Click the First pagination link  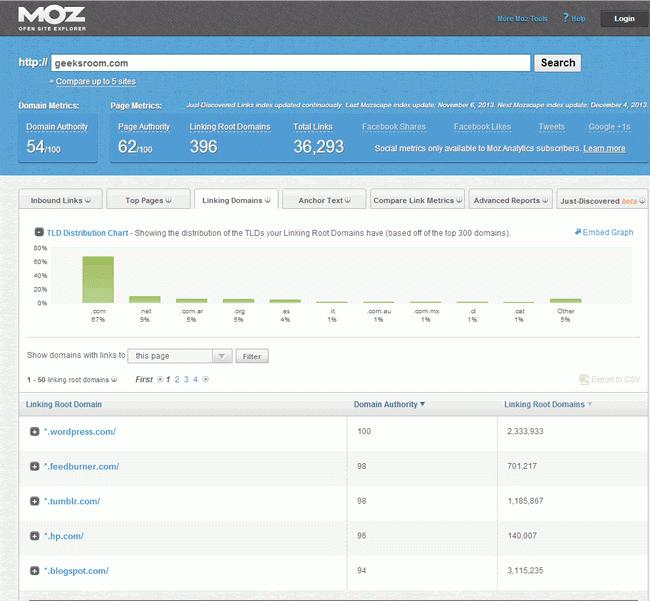point(144,379)
